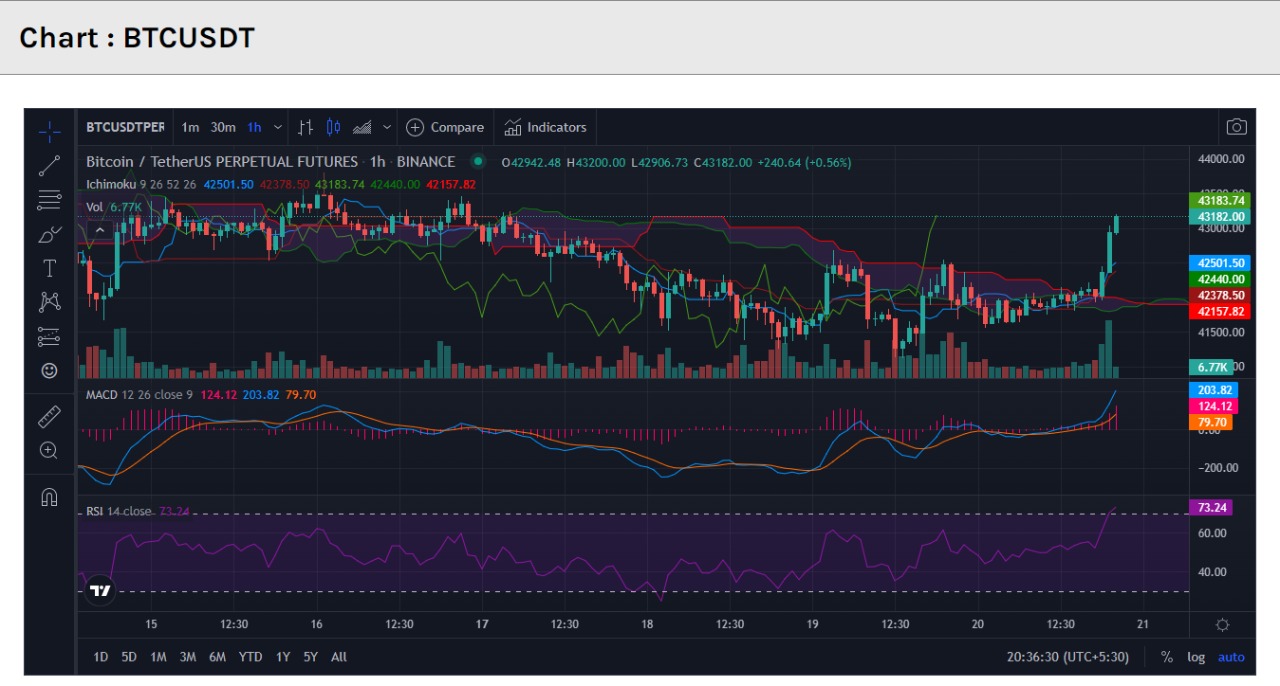Image resolution: width=1280 pixels, height=686 pixels.
Task: Set date range to 1Y
Action: click(x=283, y=657)
